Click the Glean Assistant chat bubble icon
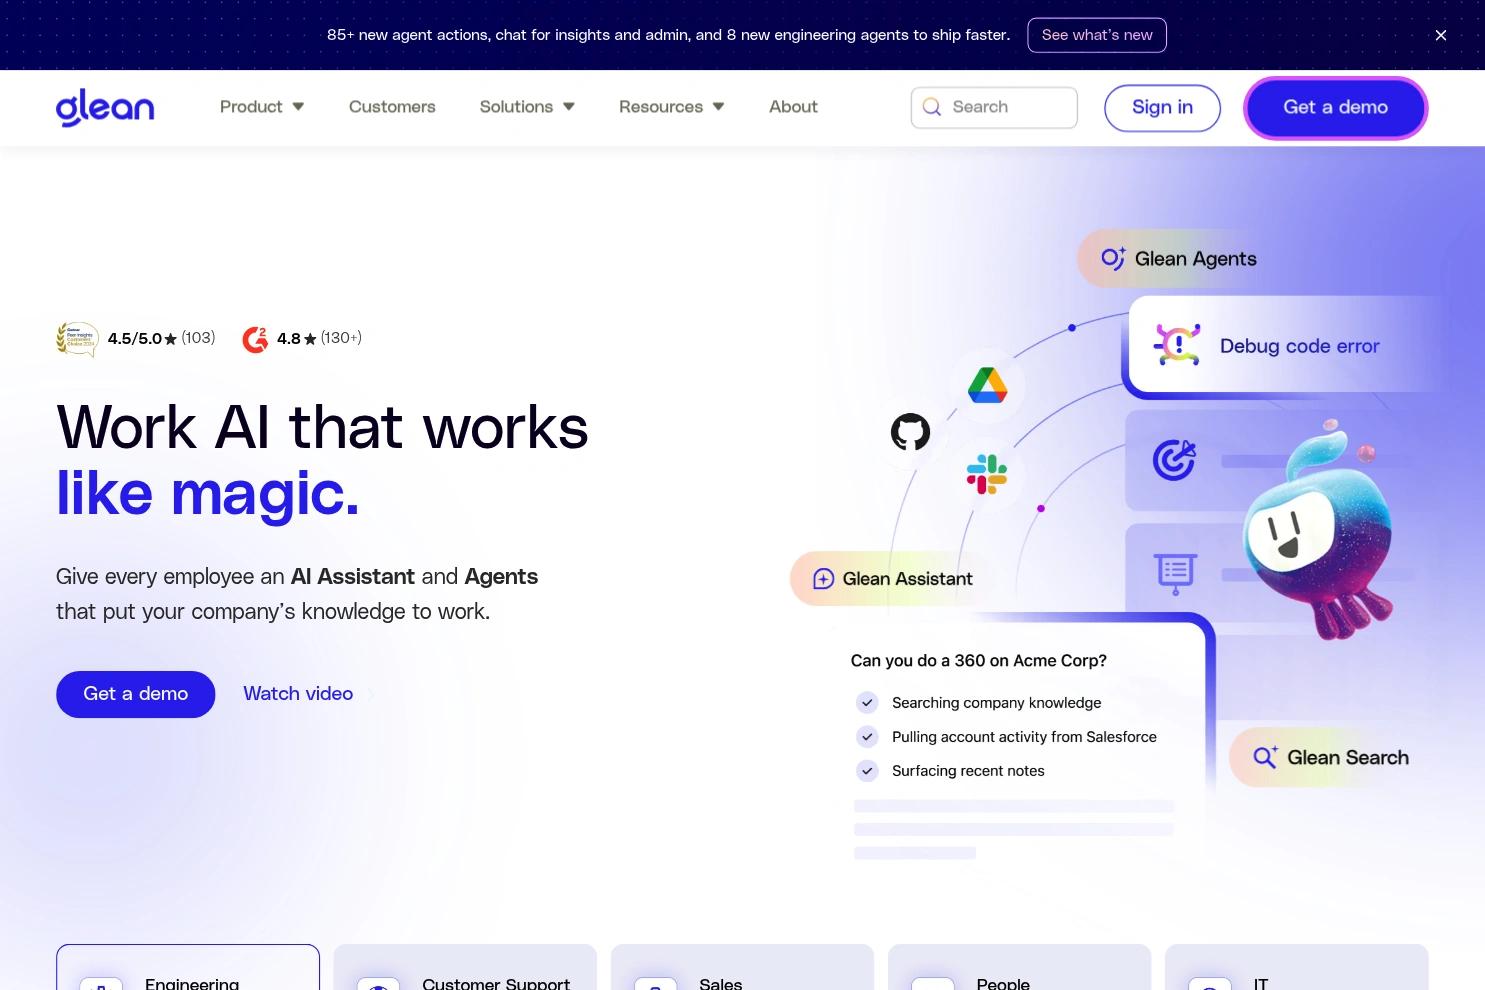This screenshot has width=1485, height=990. coord(823,579)
